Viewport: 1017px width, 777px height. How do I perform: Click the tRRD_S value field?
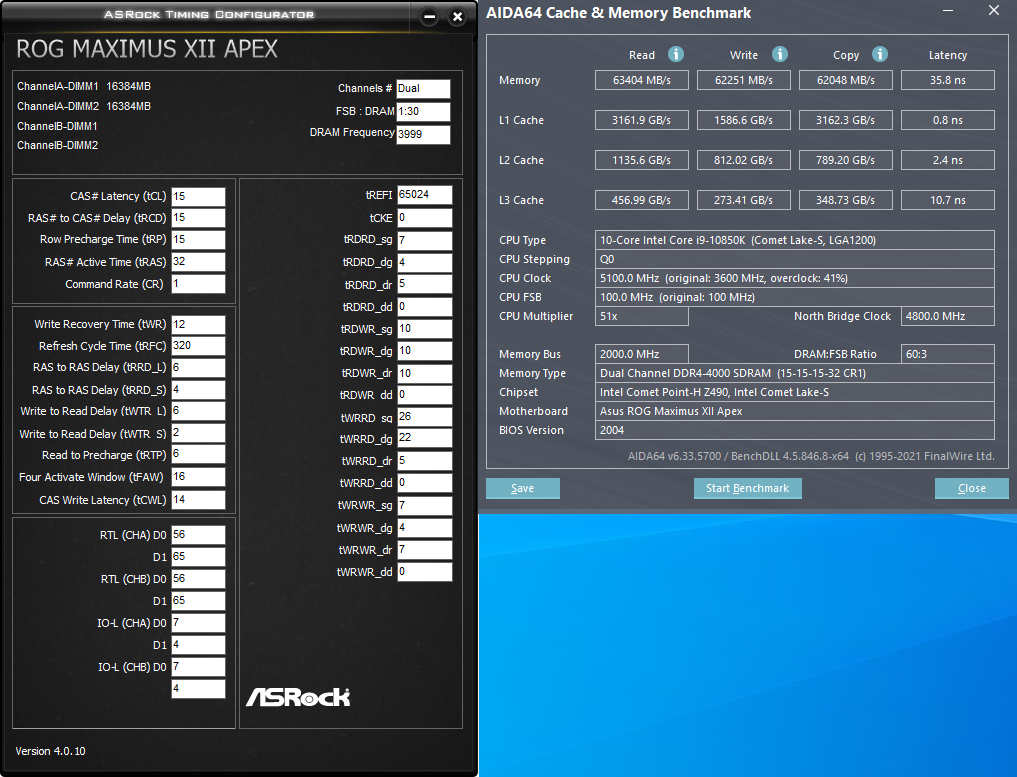pos(198,390)
